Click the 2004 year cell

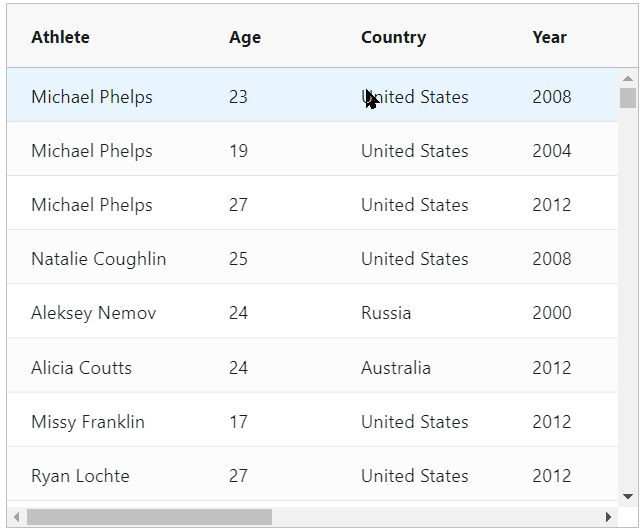552,151
